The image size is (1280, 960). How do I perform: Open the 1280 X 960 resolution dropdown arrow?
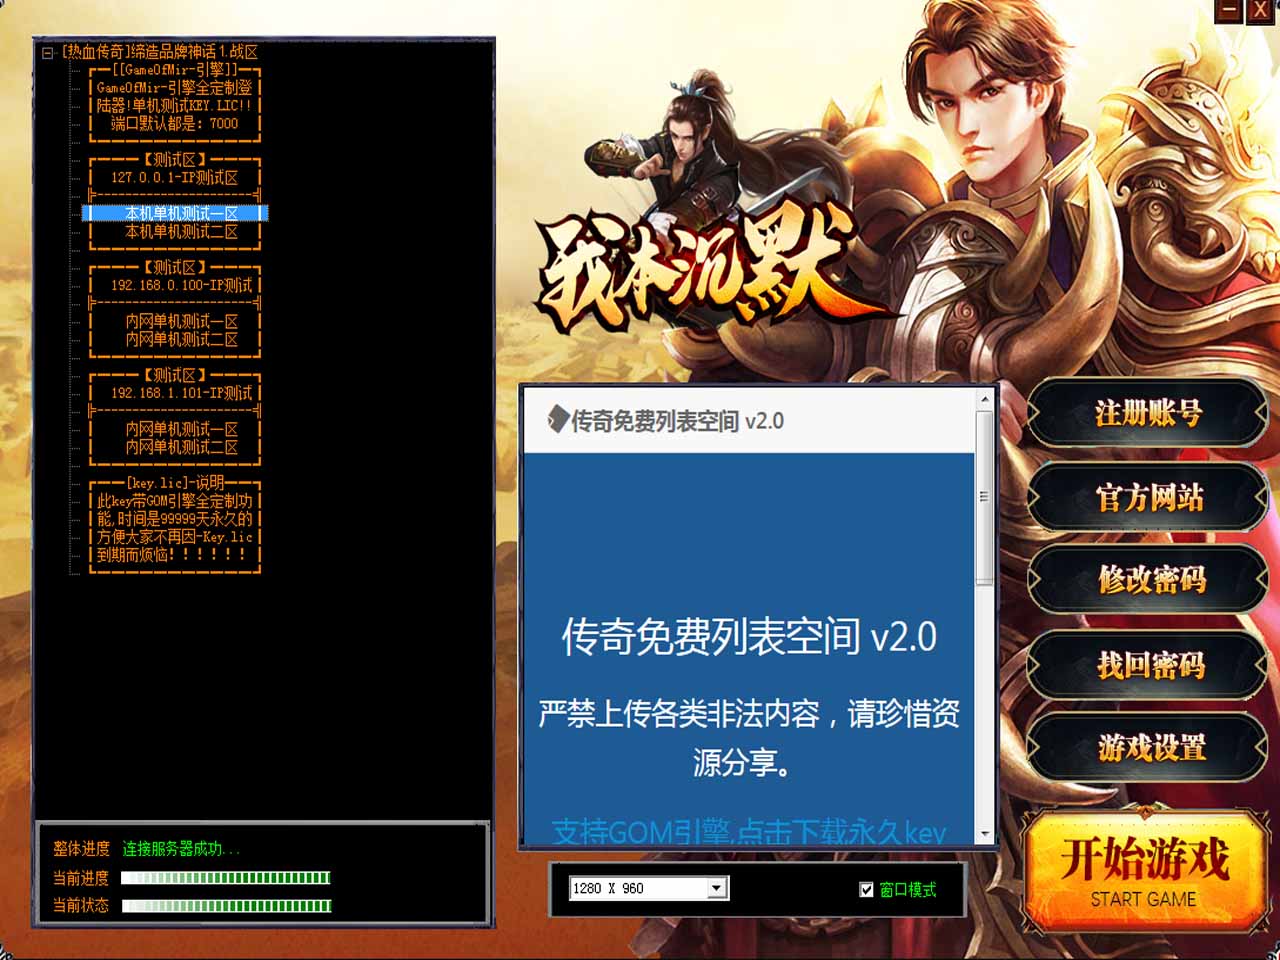(x=716, y=888)
